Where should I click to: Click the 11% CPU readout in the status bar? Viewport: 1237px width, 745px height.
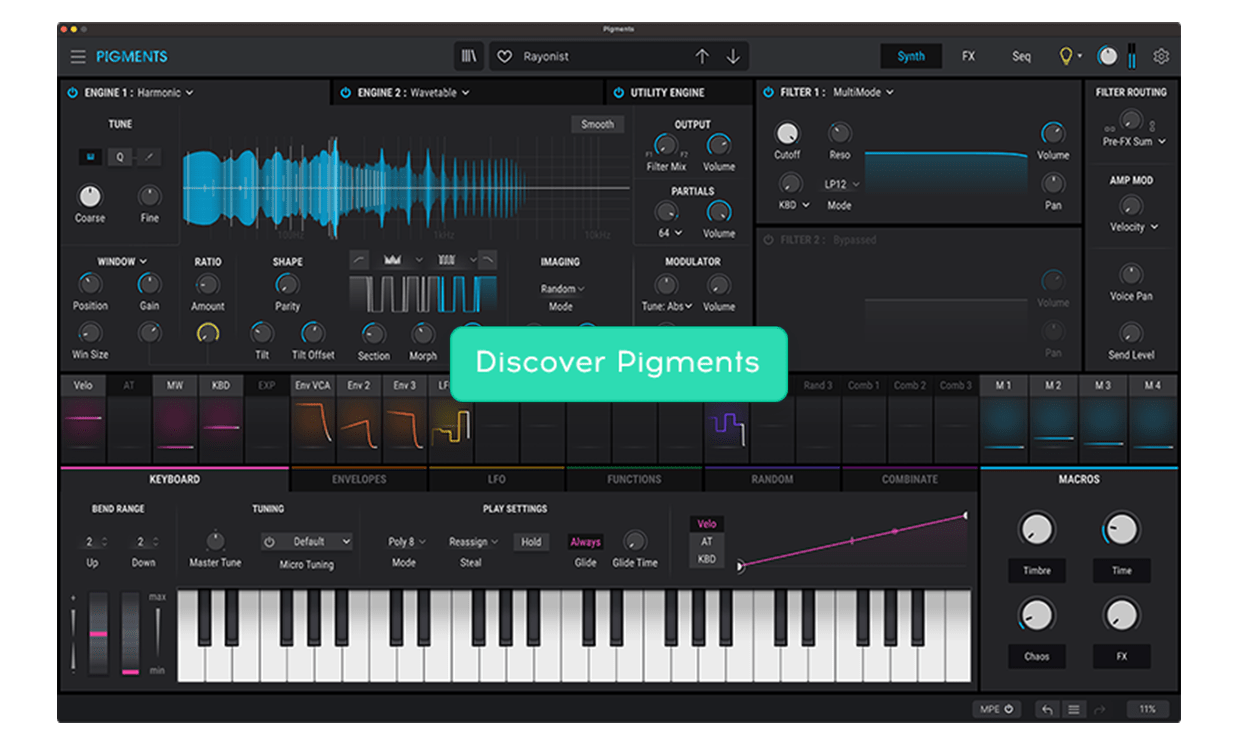click(x=1147, y=709)
